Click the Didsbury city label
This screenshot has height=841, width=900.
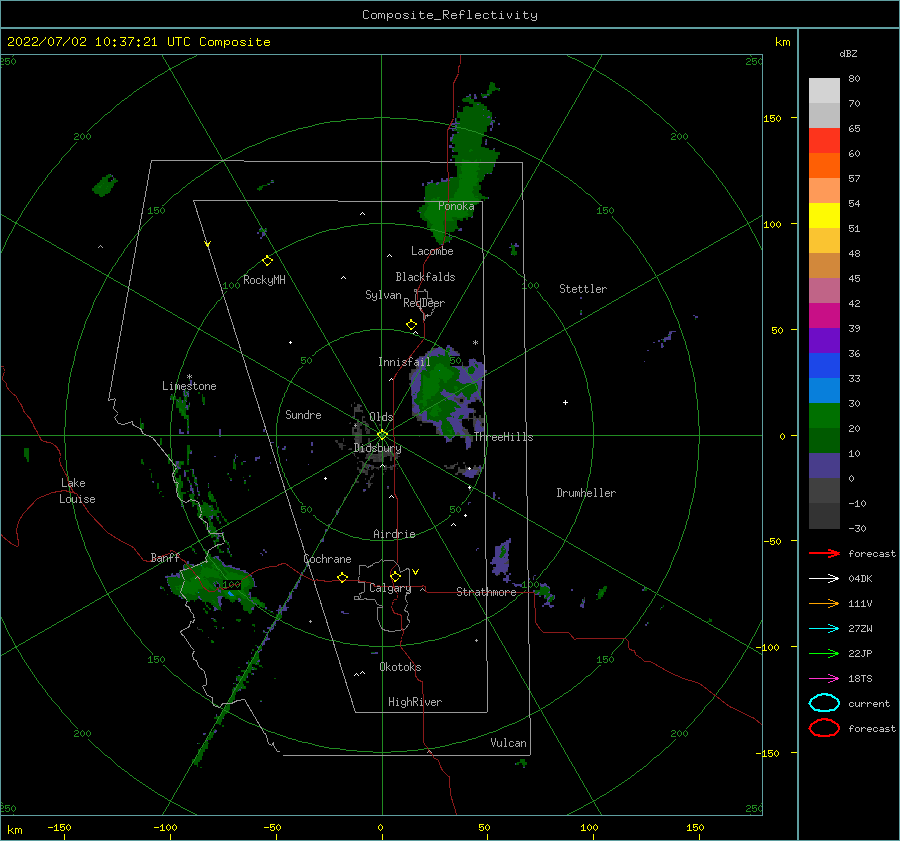pyautogui.click(x=377, y=448)
